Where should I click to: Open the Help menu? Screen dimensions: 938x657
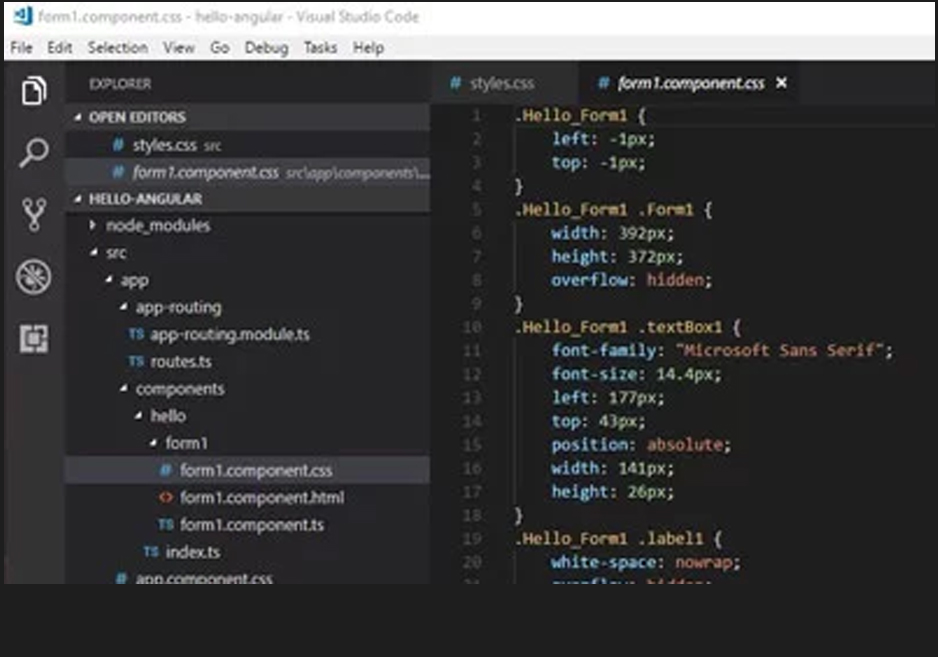click(368, 47)
